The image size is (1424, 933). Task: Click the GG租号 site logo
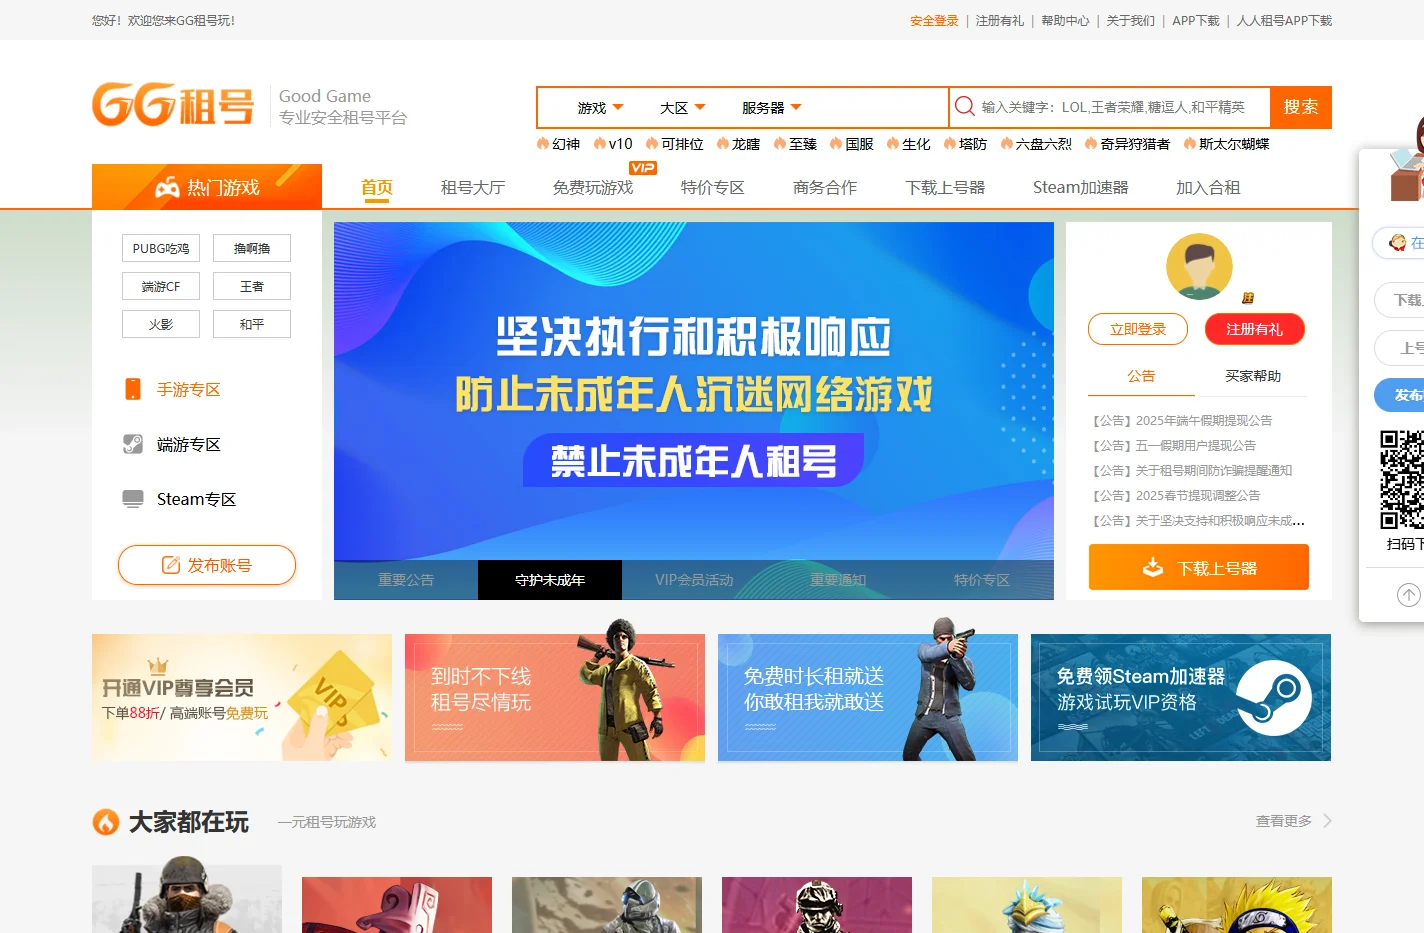(x=173, y=105)
